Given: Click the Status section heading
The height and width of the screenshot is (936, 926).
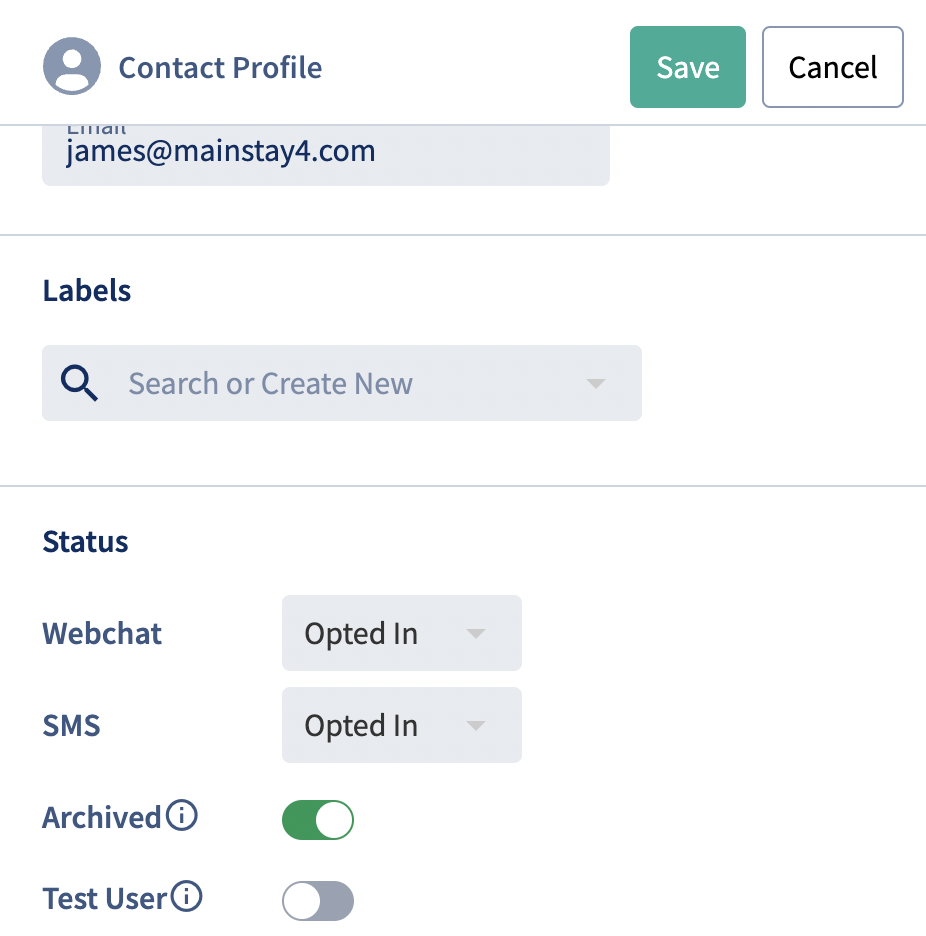Looking at the screenshot, I should tap(85, 542).
